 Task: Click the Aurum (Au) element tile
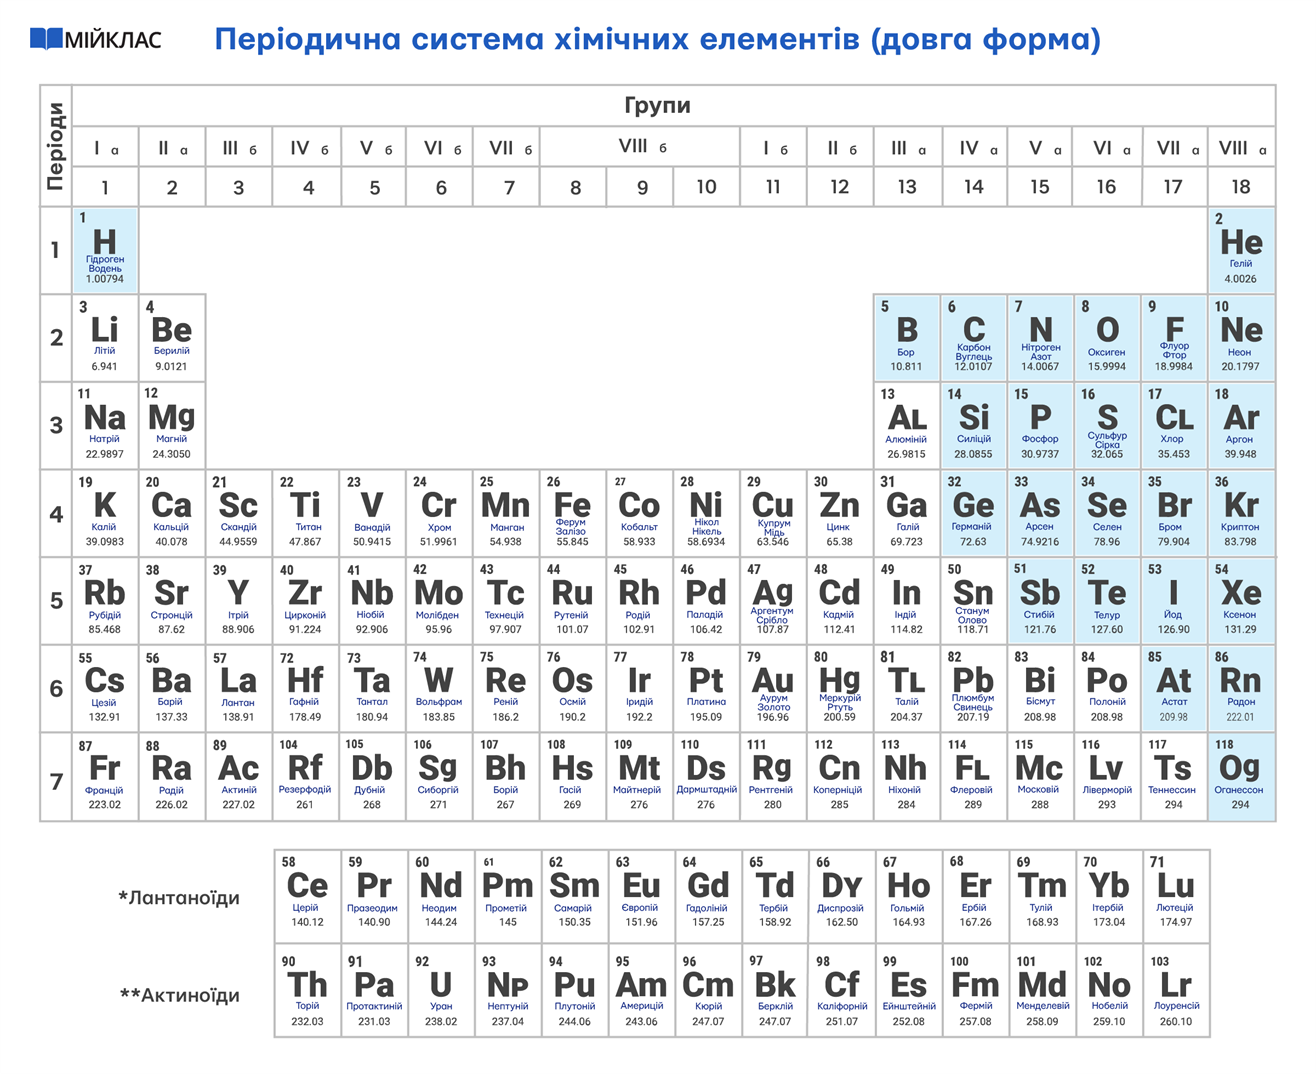[773, 686]
